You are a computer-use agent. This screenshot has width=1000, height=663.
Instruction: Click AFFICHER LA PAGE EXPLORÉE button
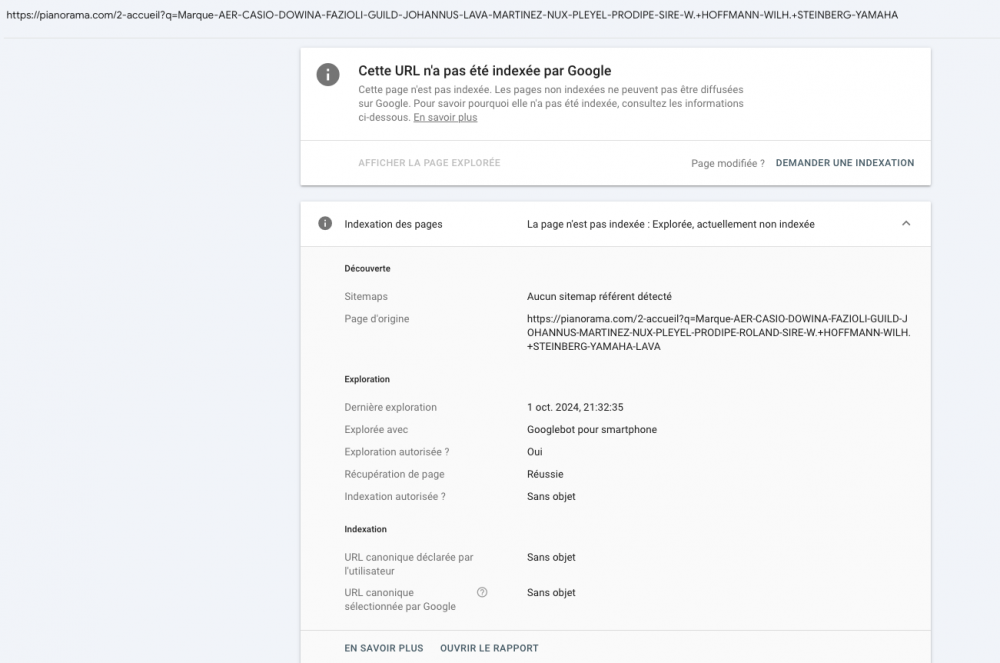429,163
